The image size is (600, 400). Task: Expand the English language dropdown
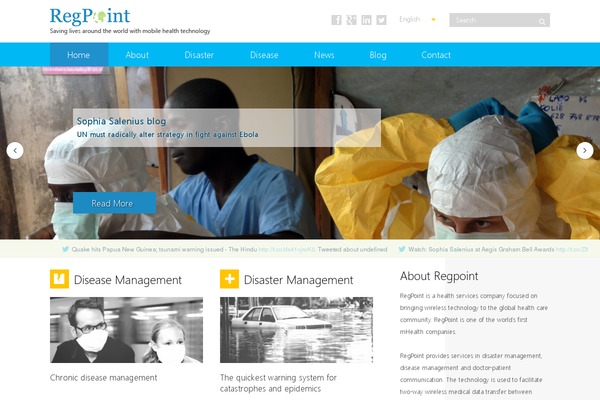pyautogui.click(x=417, y=19)
